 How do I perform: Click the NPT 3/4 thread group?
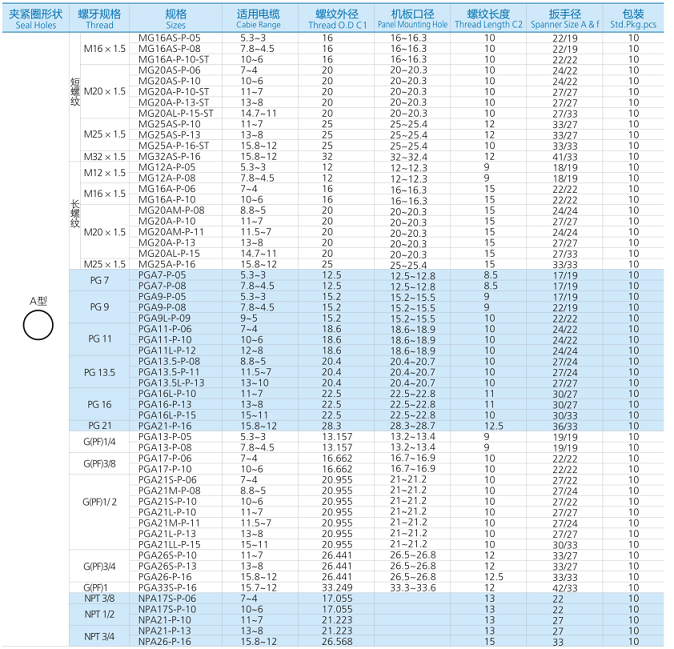tap(99, 636)
